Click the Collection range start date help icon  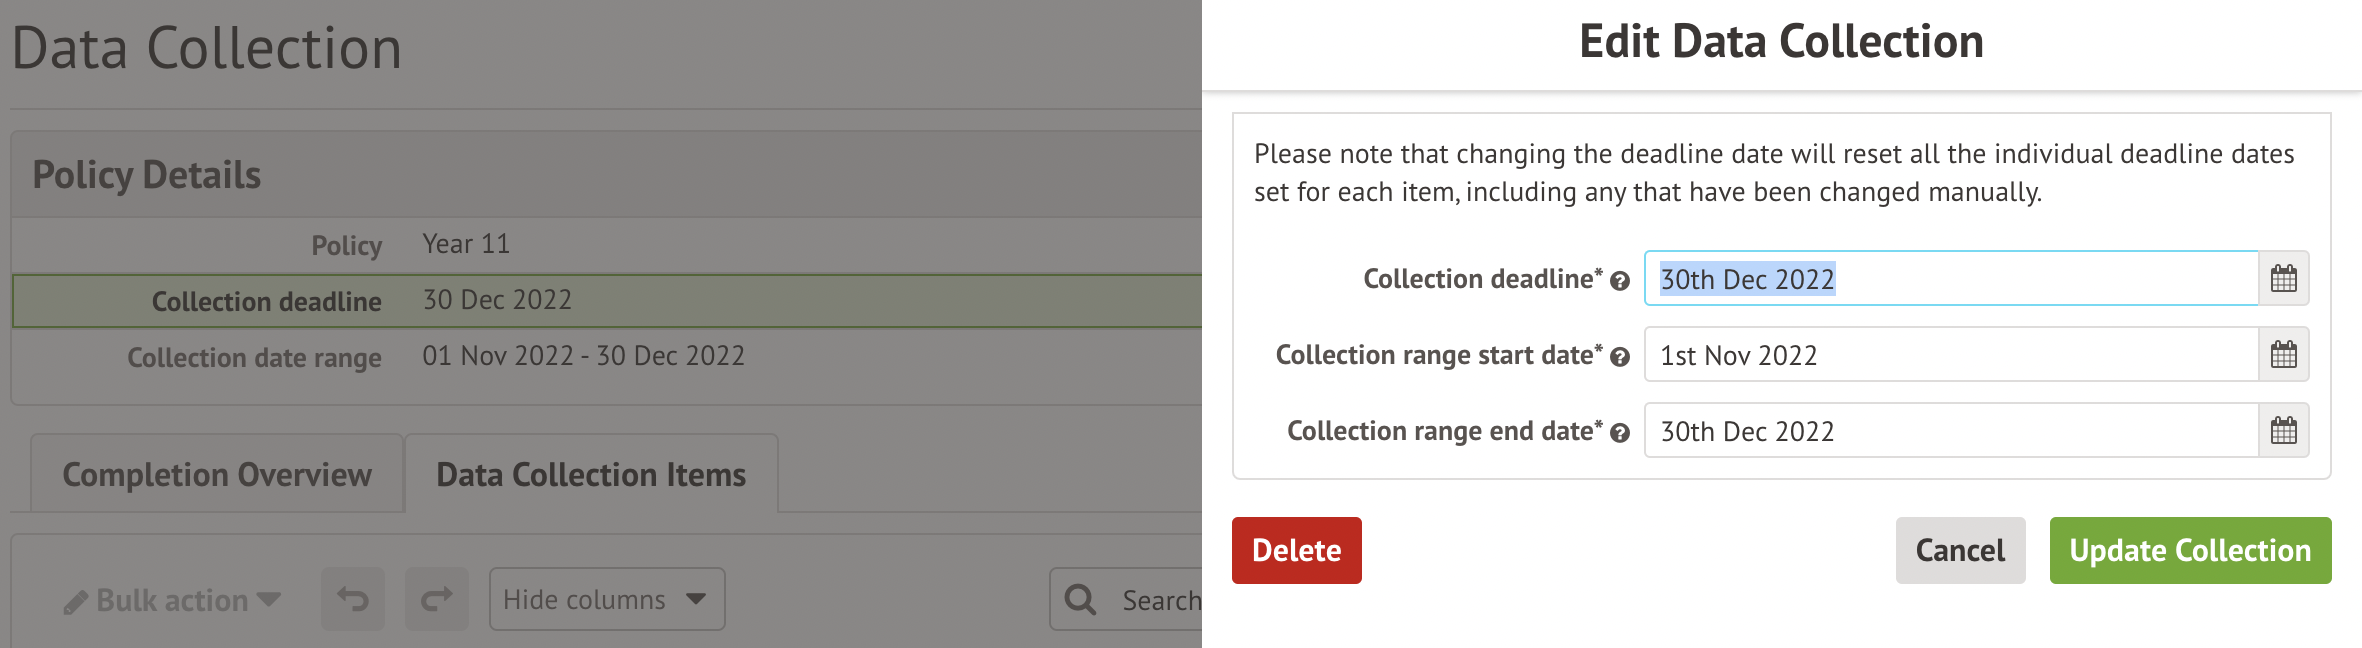point(1621,357)
